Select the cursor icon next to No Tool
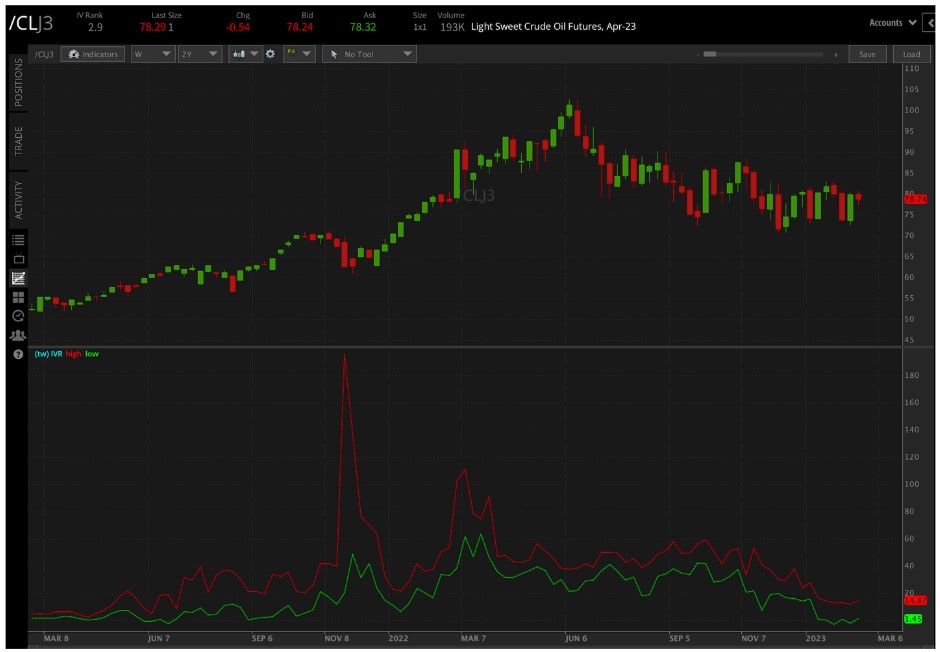The image size is (940, 652). point(336,54)
